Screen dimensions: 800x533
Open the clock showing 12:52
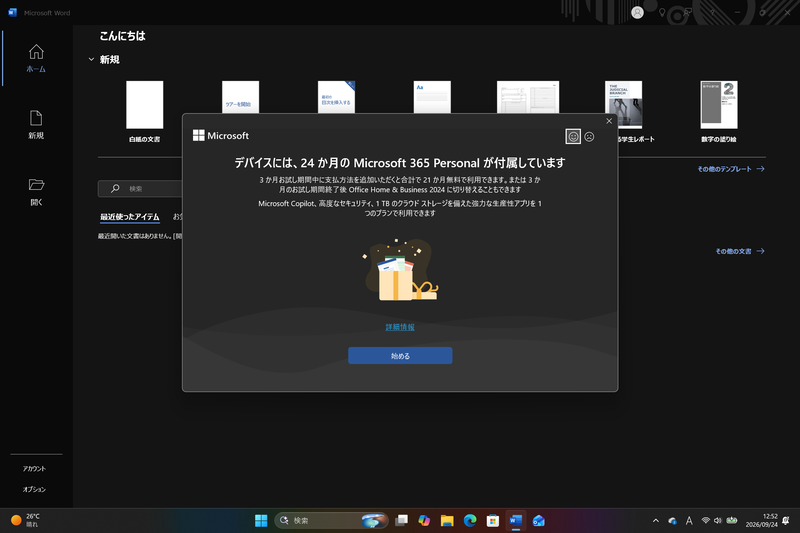(x=761, y=520)
